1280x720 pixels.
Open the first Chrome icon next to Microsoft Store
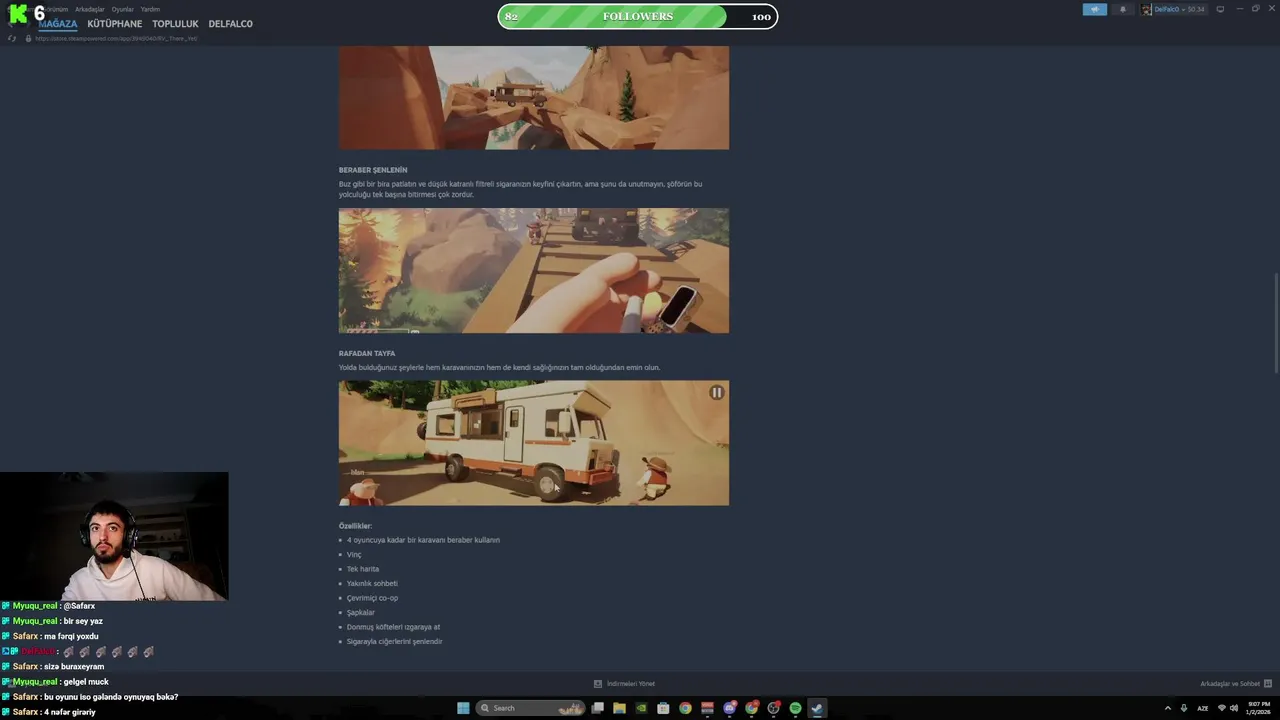pyautogui.click(x=685, y=708)
